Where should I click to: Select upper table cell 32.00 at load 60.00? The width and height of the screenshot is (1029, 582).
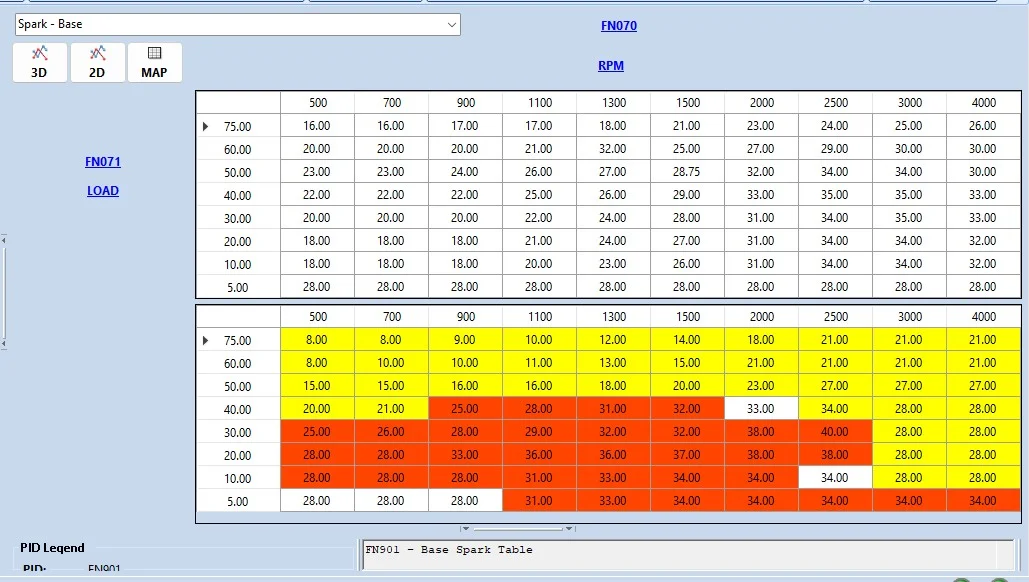(x=613, y=149)
